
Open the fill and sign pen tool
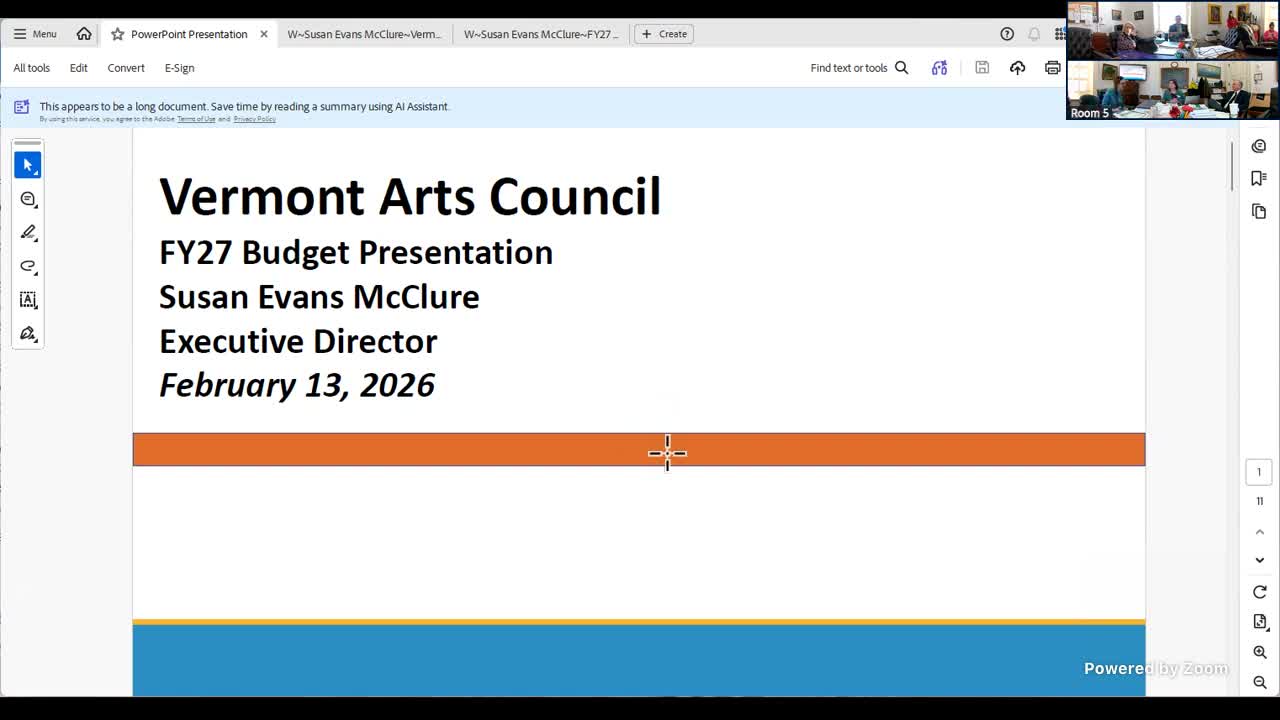(x=28, y=333)
